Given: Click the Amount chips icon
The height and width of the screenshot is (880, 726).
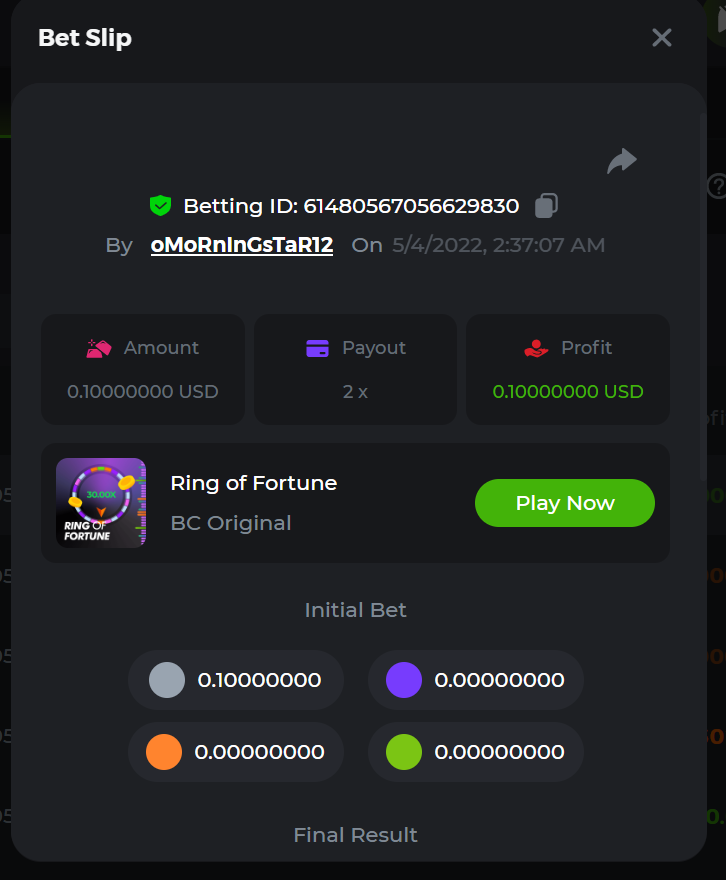Looking at the screenshot, I should pyautogui.click(x=98, y=348).
